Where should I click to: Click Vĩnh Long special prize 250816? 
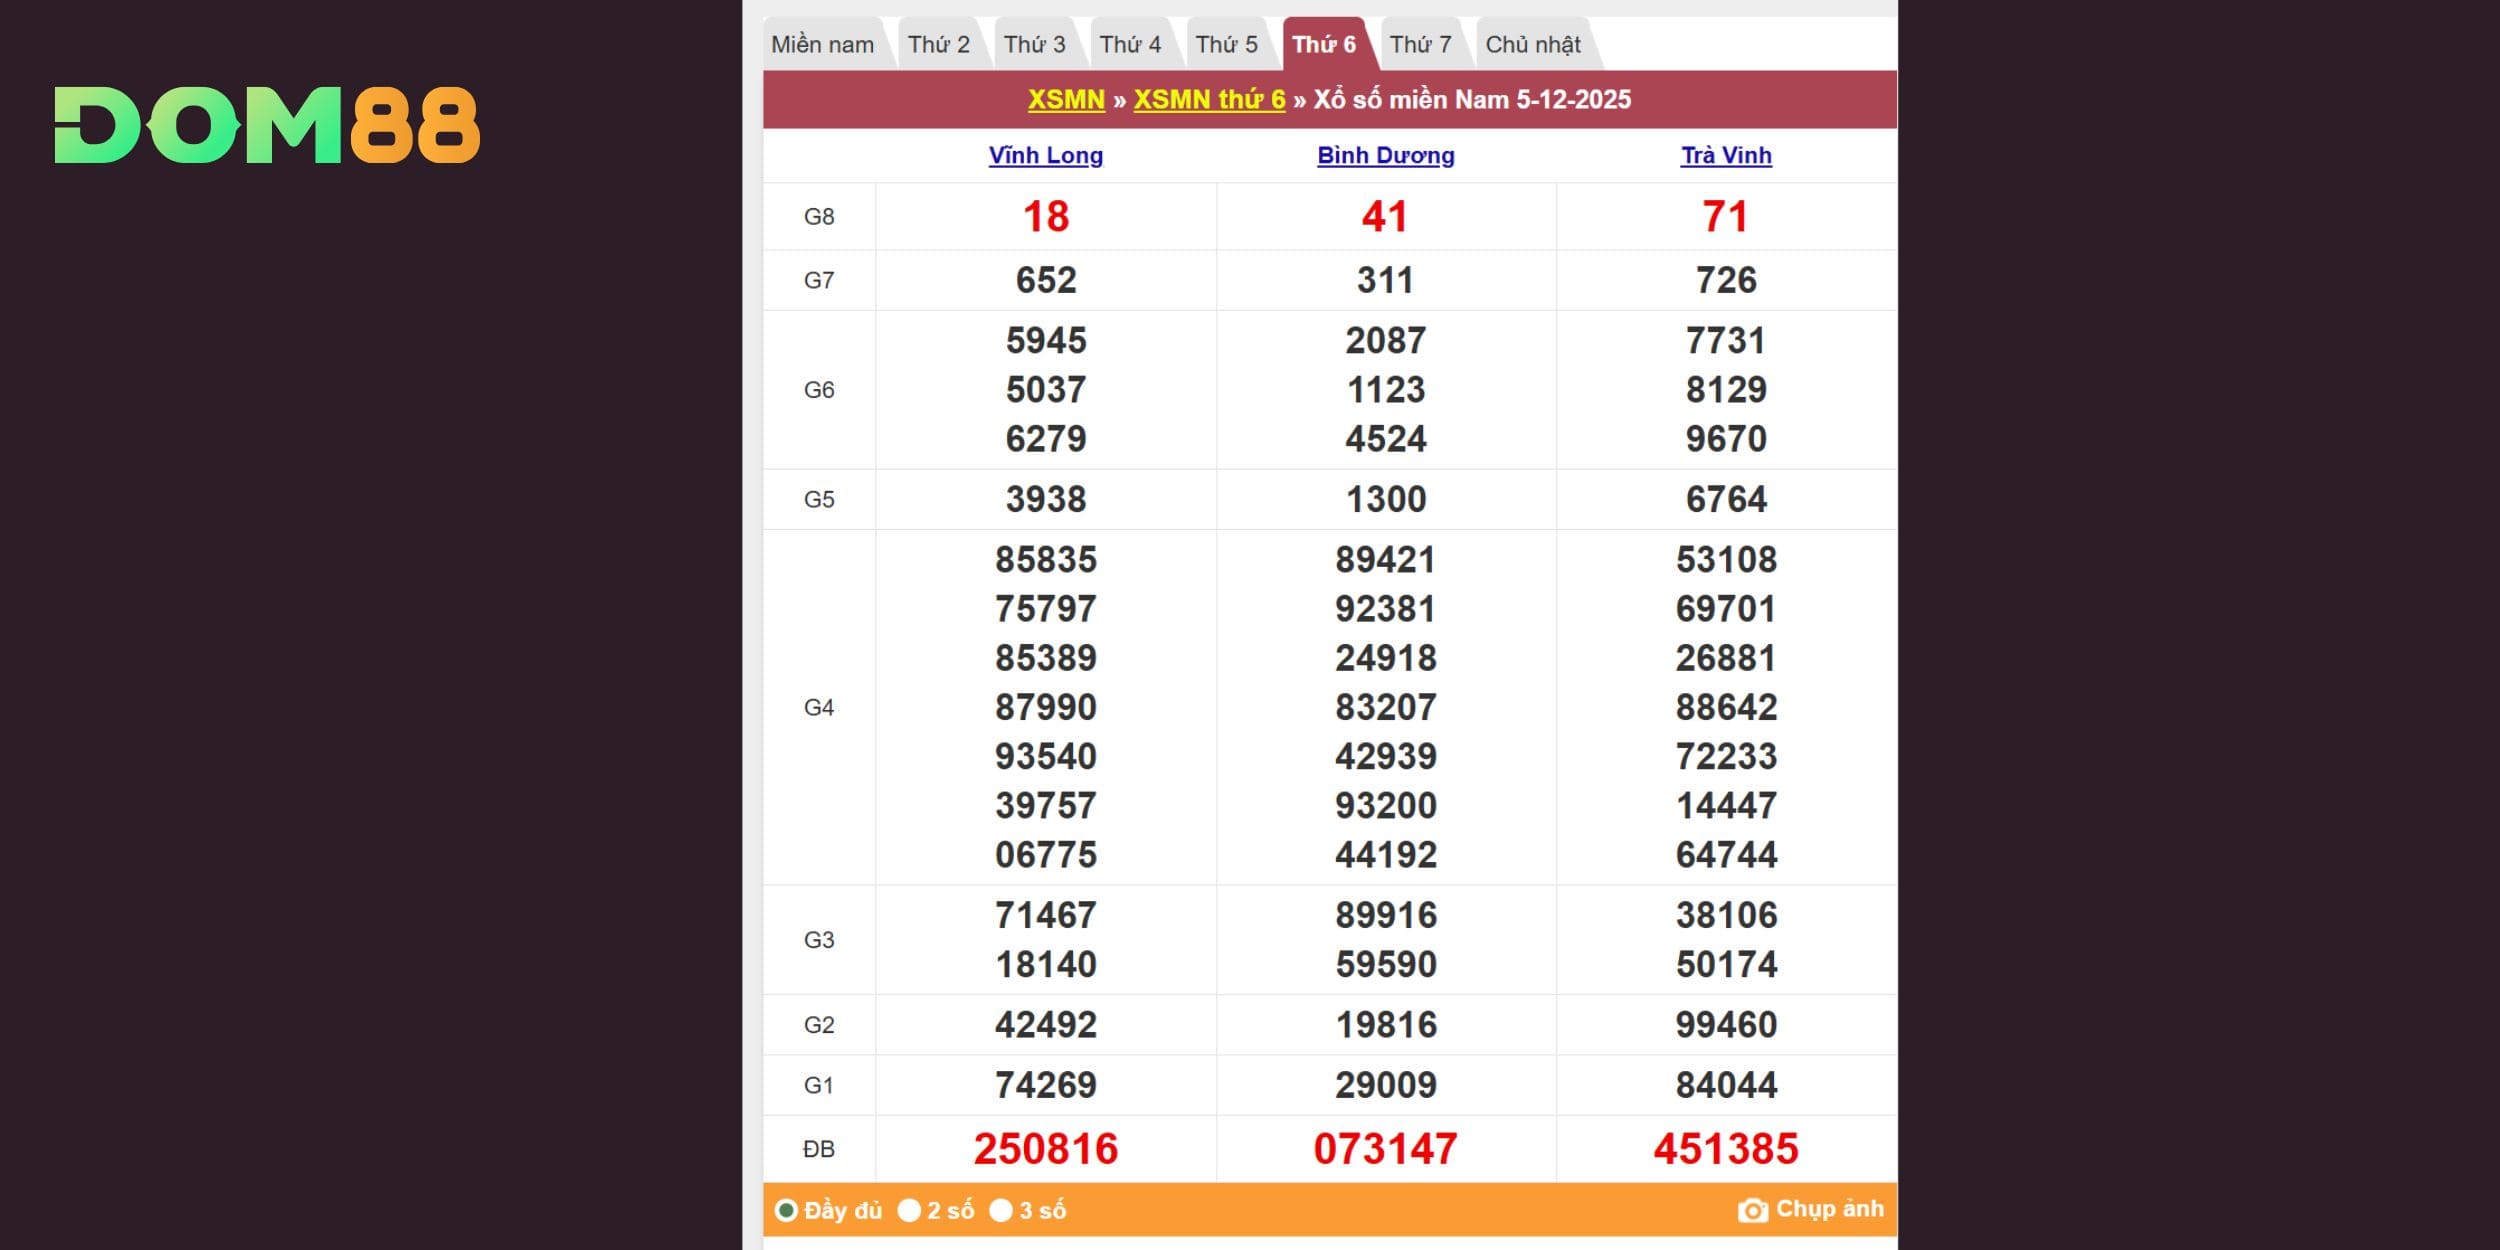[1045, 1149]
